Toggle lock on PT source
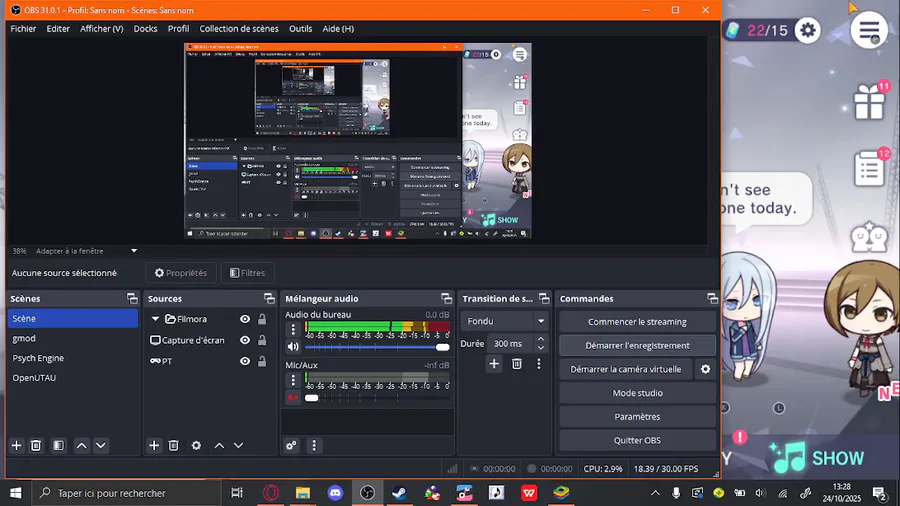900x506 pixels. tap(262, 361)
